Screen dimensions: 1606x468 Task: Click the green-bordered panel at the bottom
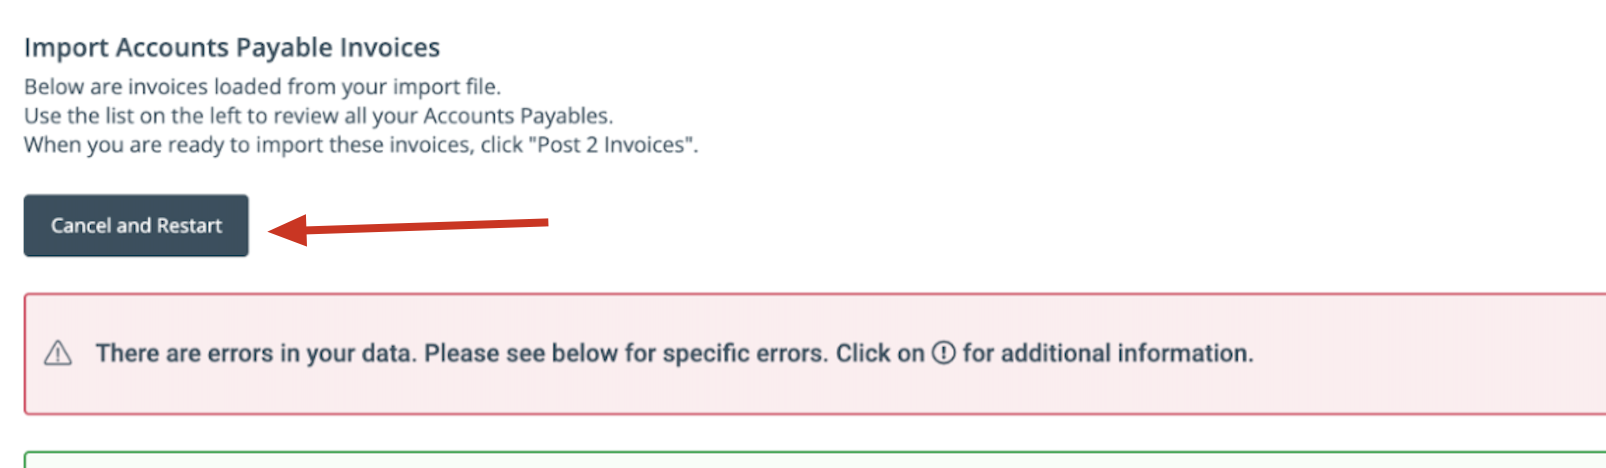(815, 460)
